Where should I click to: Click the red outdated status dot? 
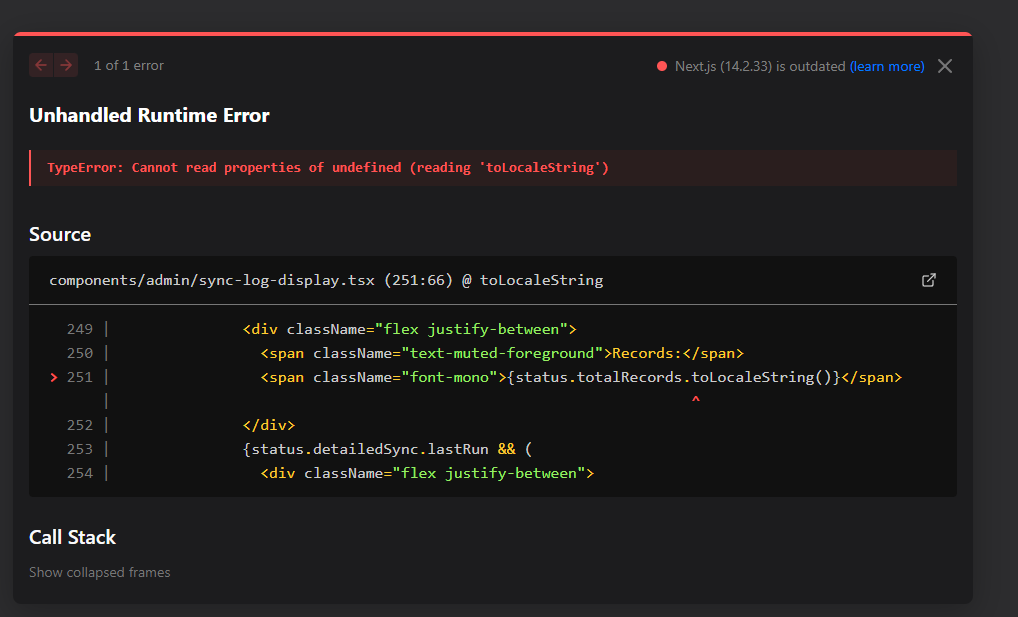click(662, 66)
